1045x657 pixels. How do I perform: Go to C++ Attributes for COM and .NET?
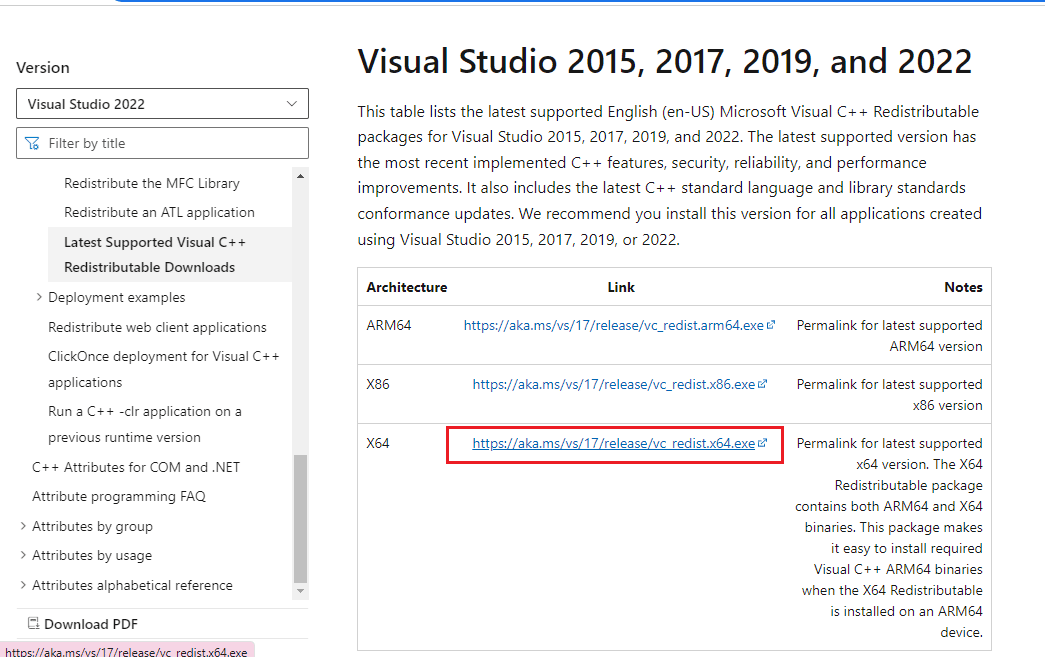pyautogui.click(x=136, y=467)
